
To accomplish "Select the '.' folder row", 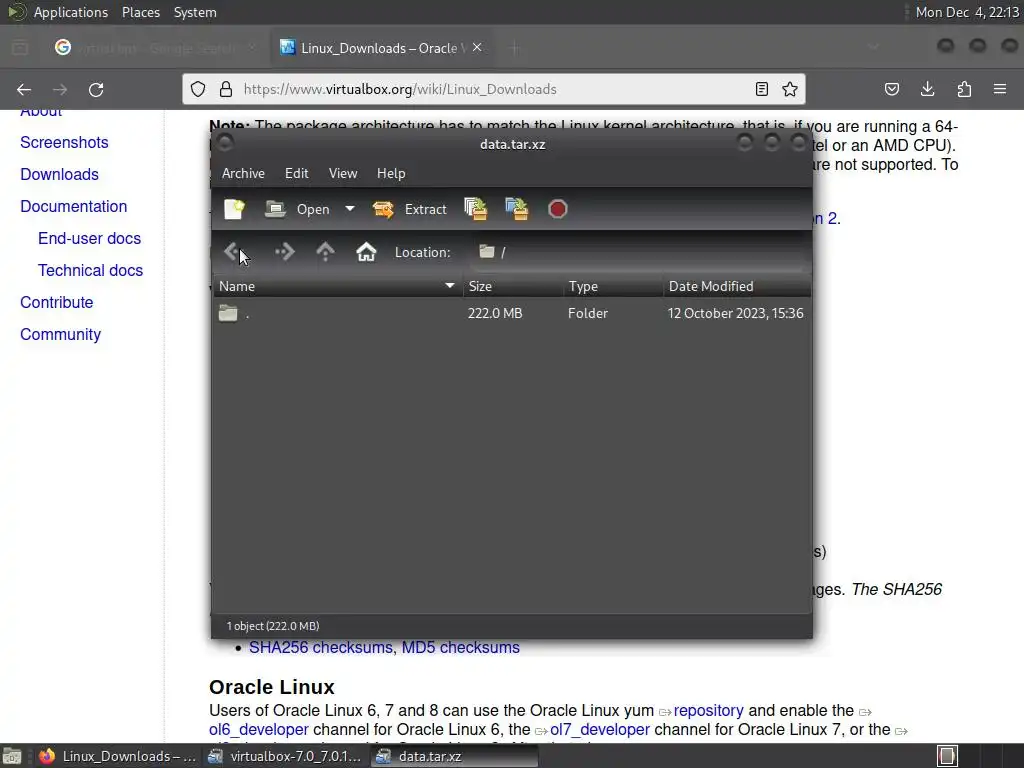I will pos(511,313).
